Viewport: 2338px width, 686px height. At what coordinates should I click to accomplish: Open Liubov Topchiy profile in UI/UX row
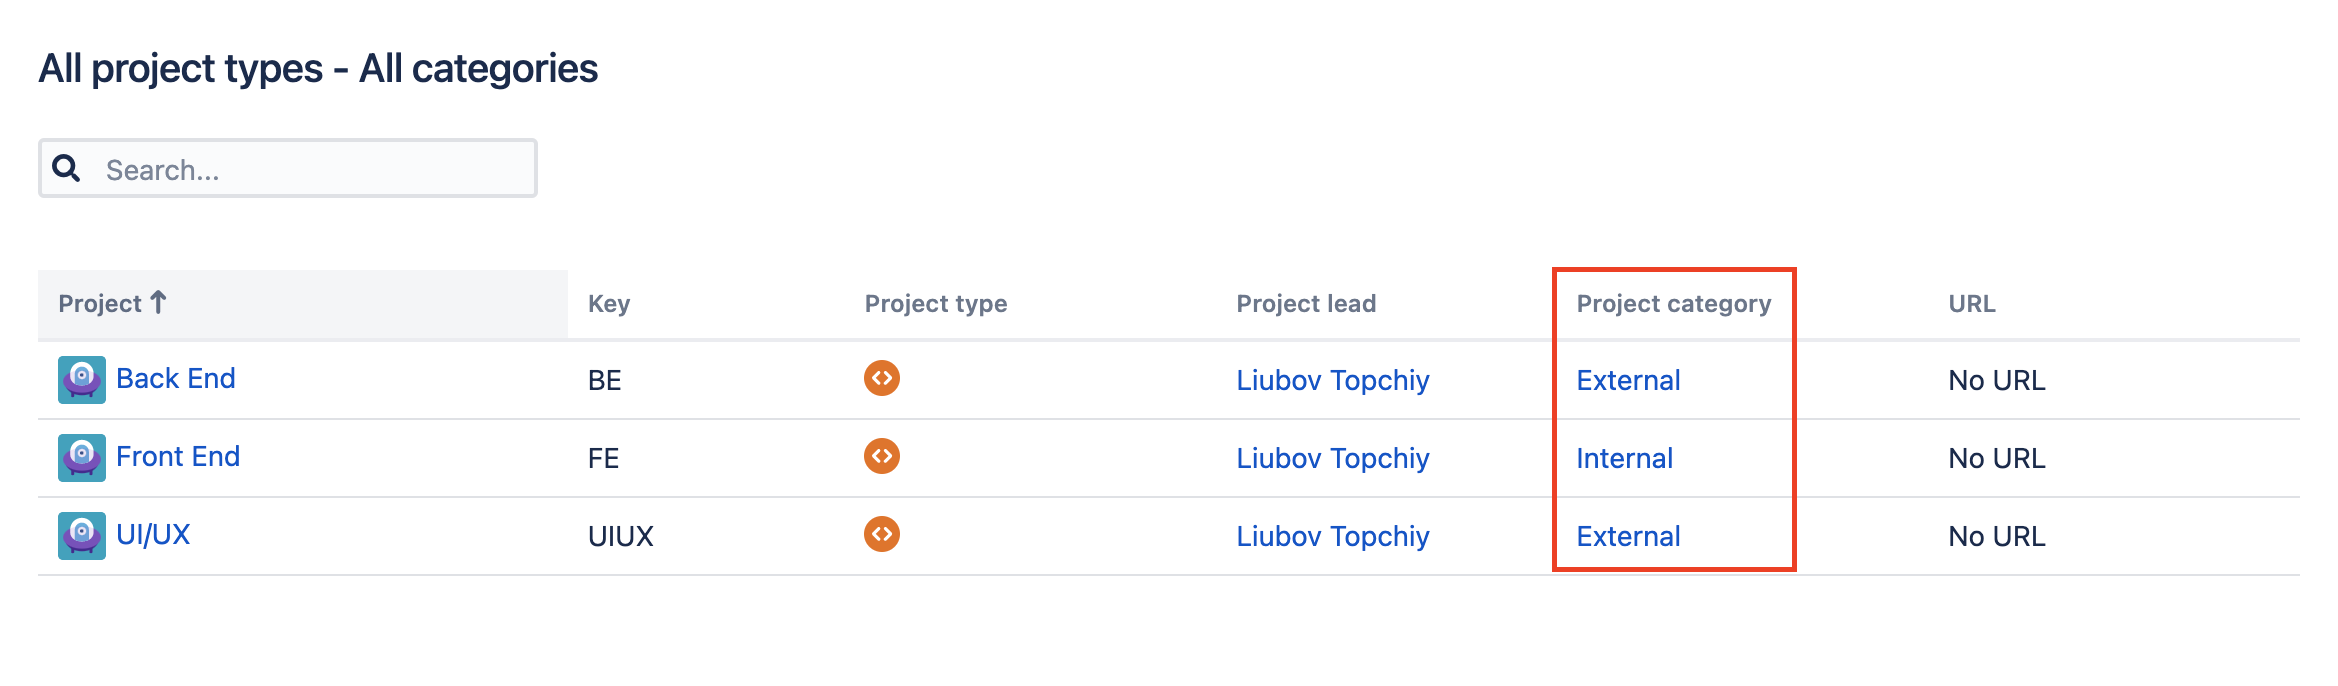pyautogui.click(x=1332, y=537)
